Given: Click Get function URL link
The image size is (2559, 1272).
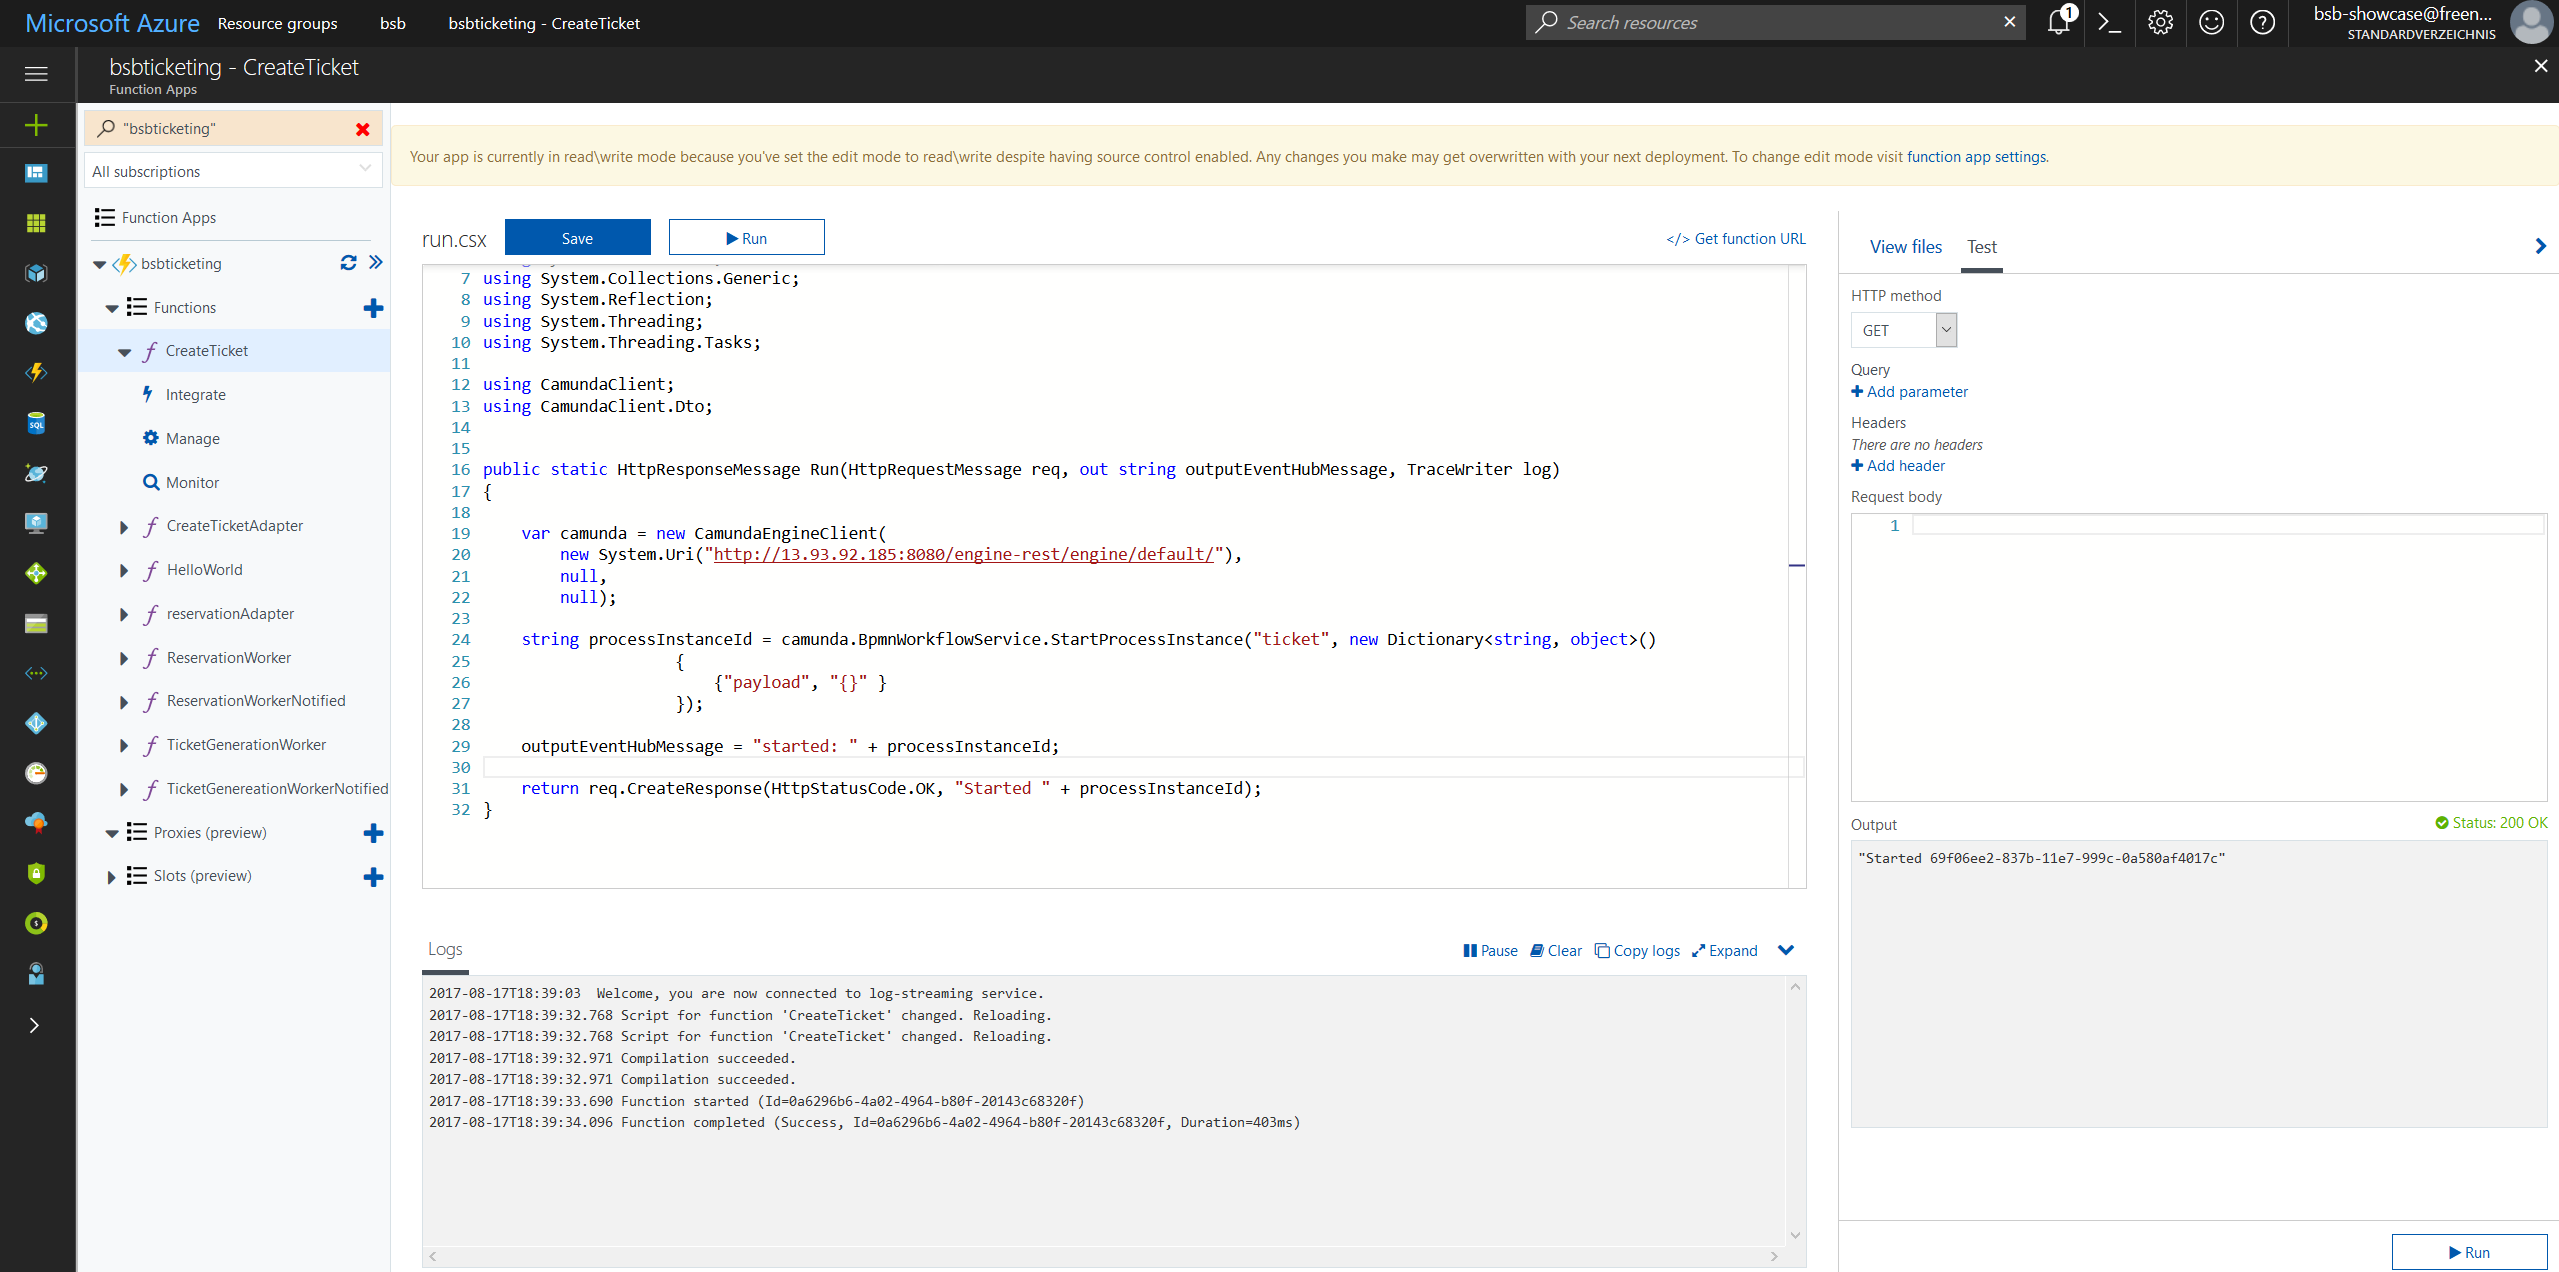Looking at the screenshot, I should tap(1736, 239).
